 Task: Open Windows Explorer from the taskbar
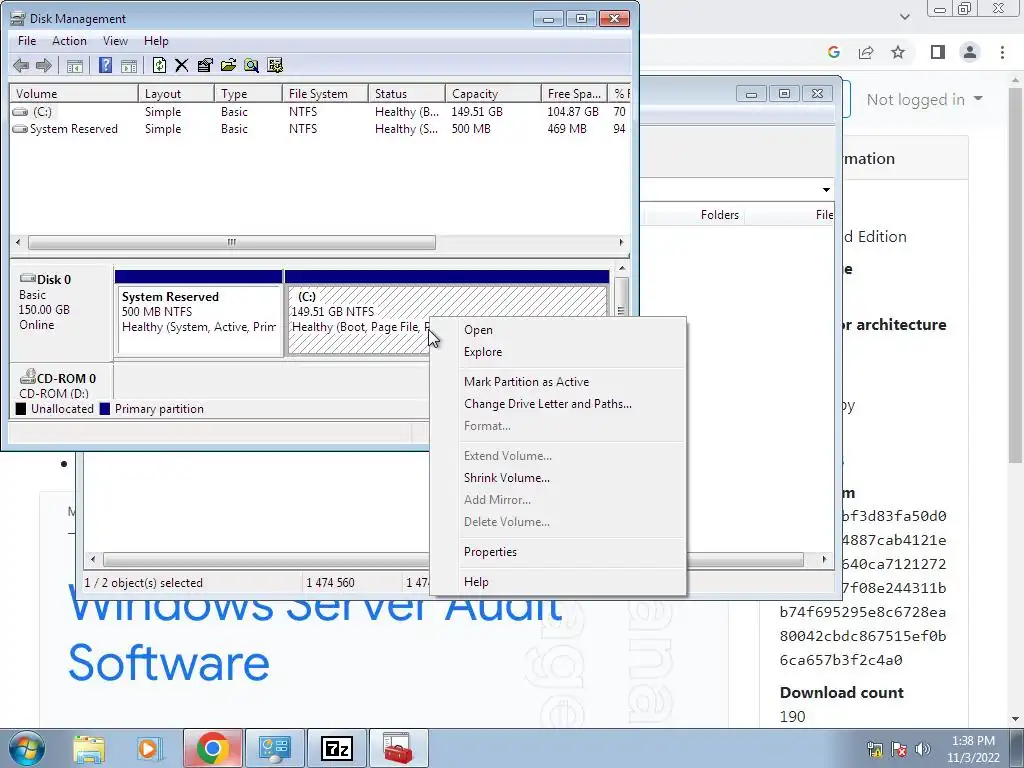tap(89, 748)
